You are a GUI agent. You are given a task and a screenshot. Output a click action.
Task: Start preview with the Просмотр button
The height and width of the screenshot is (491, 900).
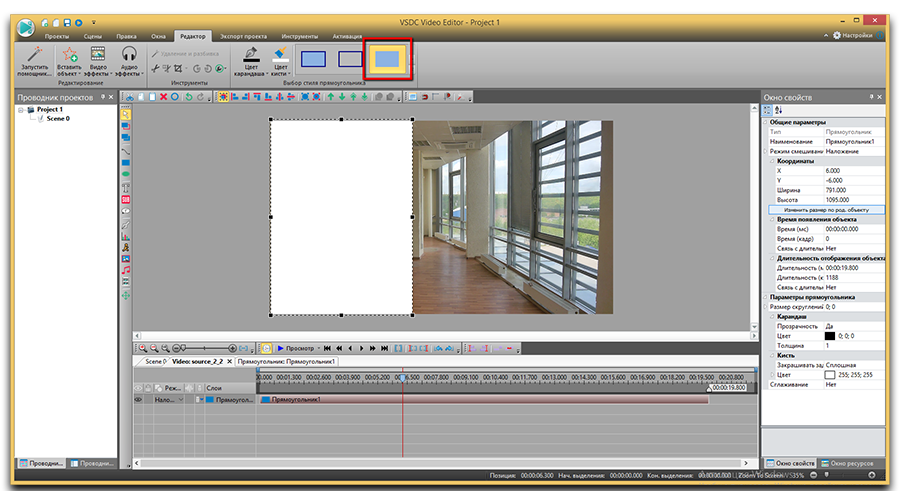click(296, 348)
